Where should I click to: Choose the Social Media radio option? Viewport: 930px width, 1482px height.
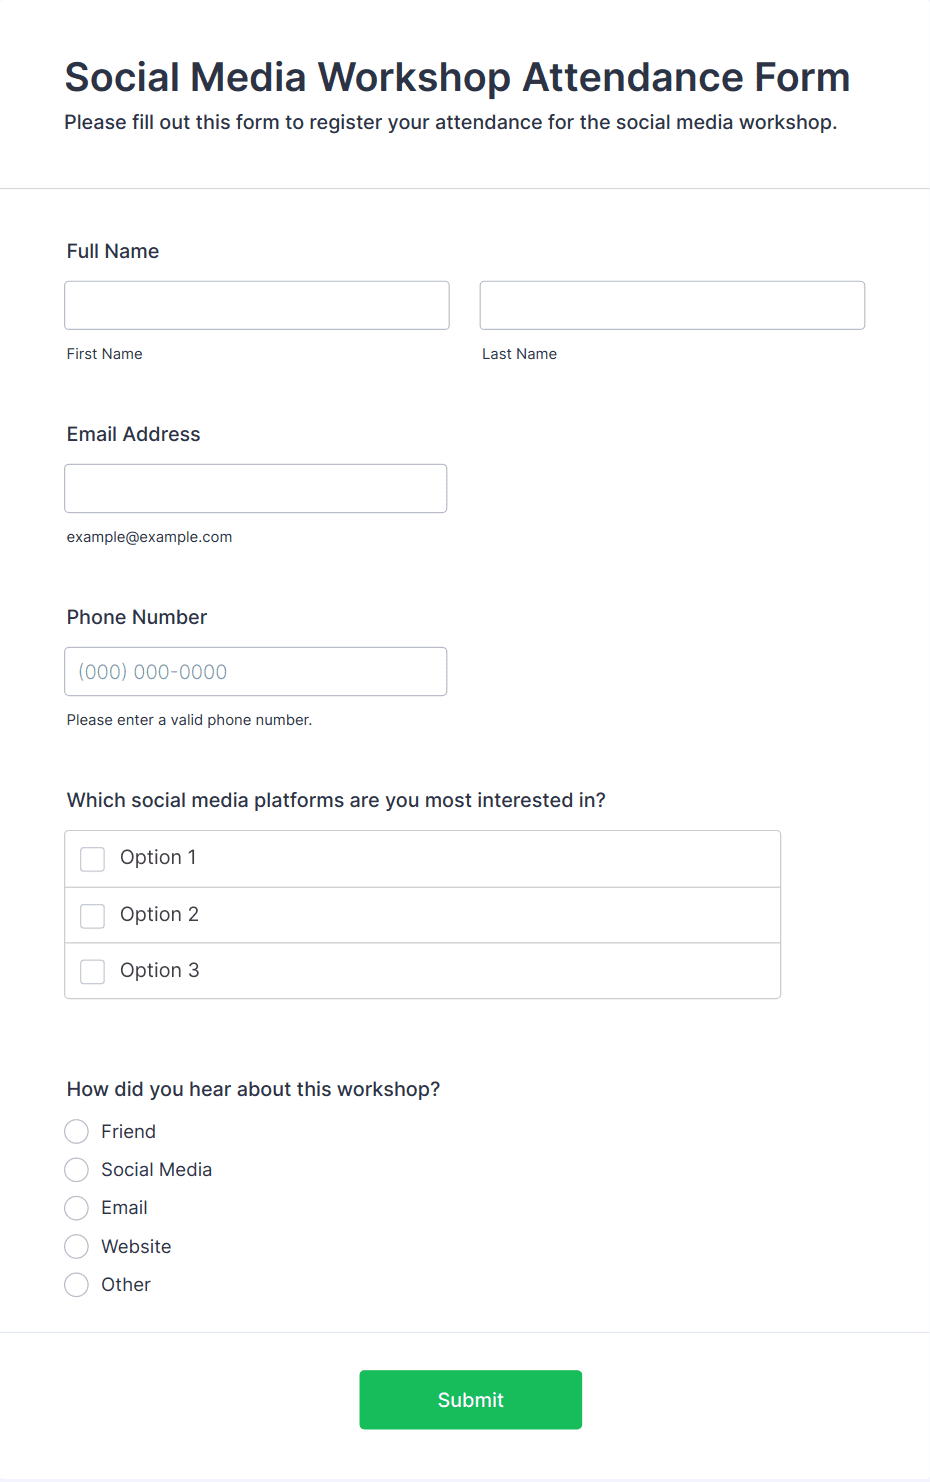76,1170
